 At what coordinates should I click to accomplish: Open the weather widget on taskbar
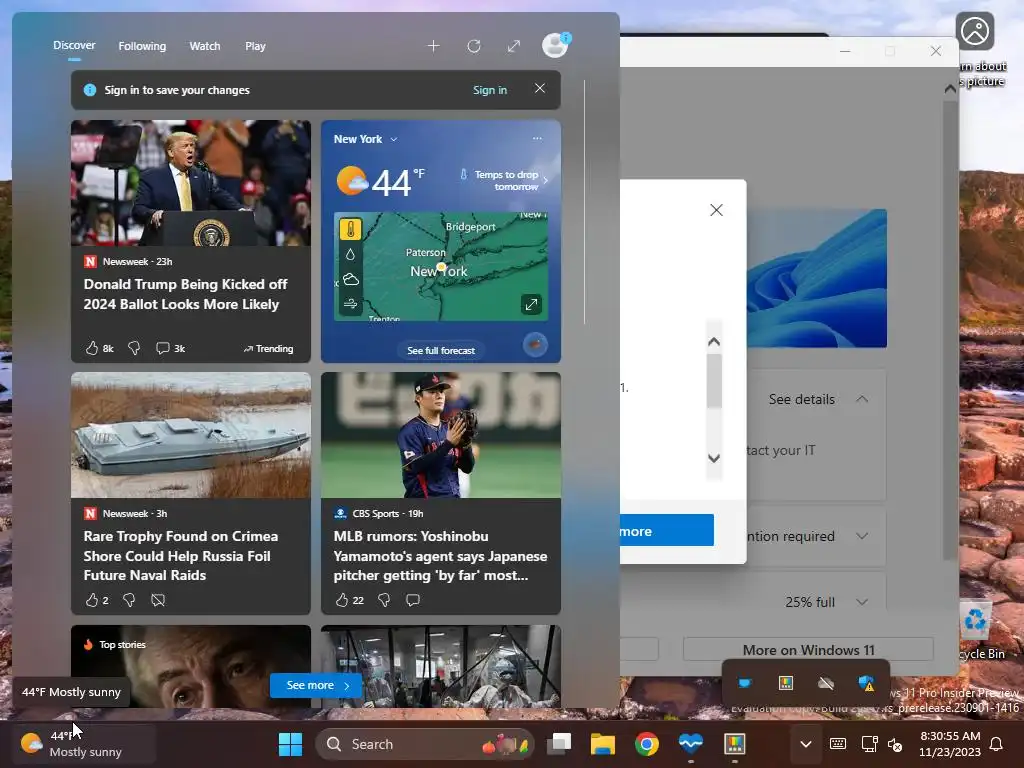(85, 744)
